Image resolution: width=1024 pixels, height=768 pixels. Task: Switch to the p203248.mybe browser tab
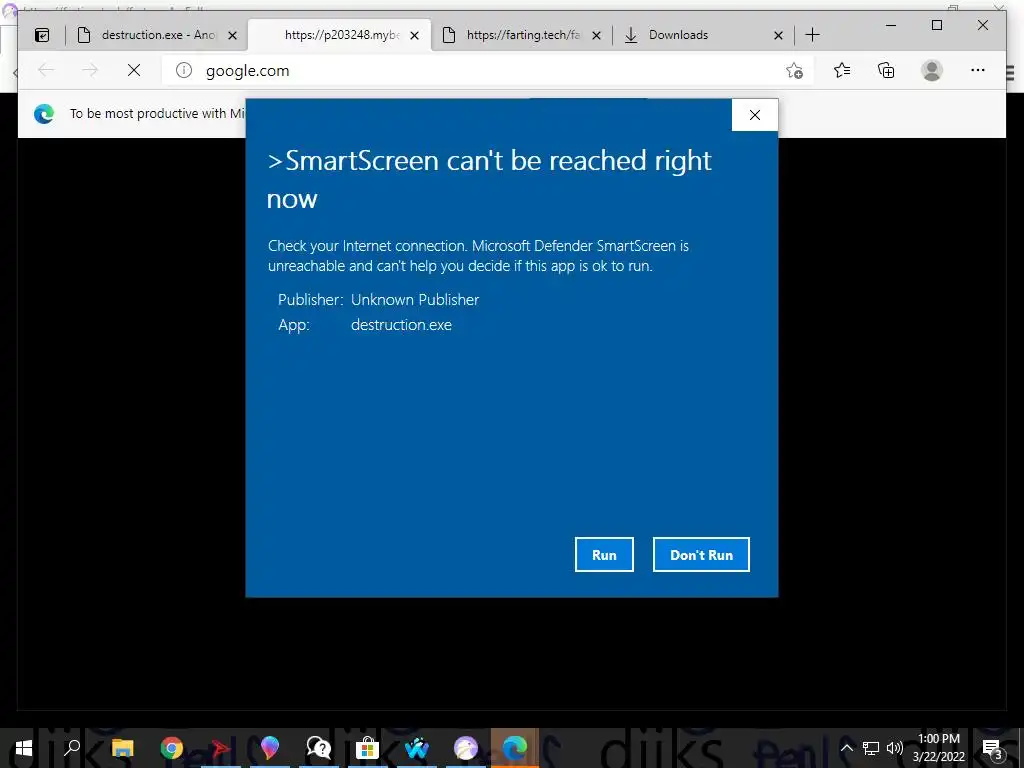tap(340, 35)
